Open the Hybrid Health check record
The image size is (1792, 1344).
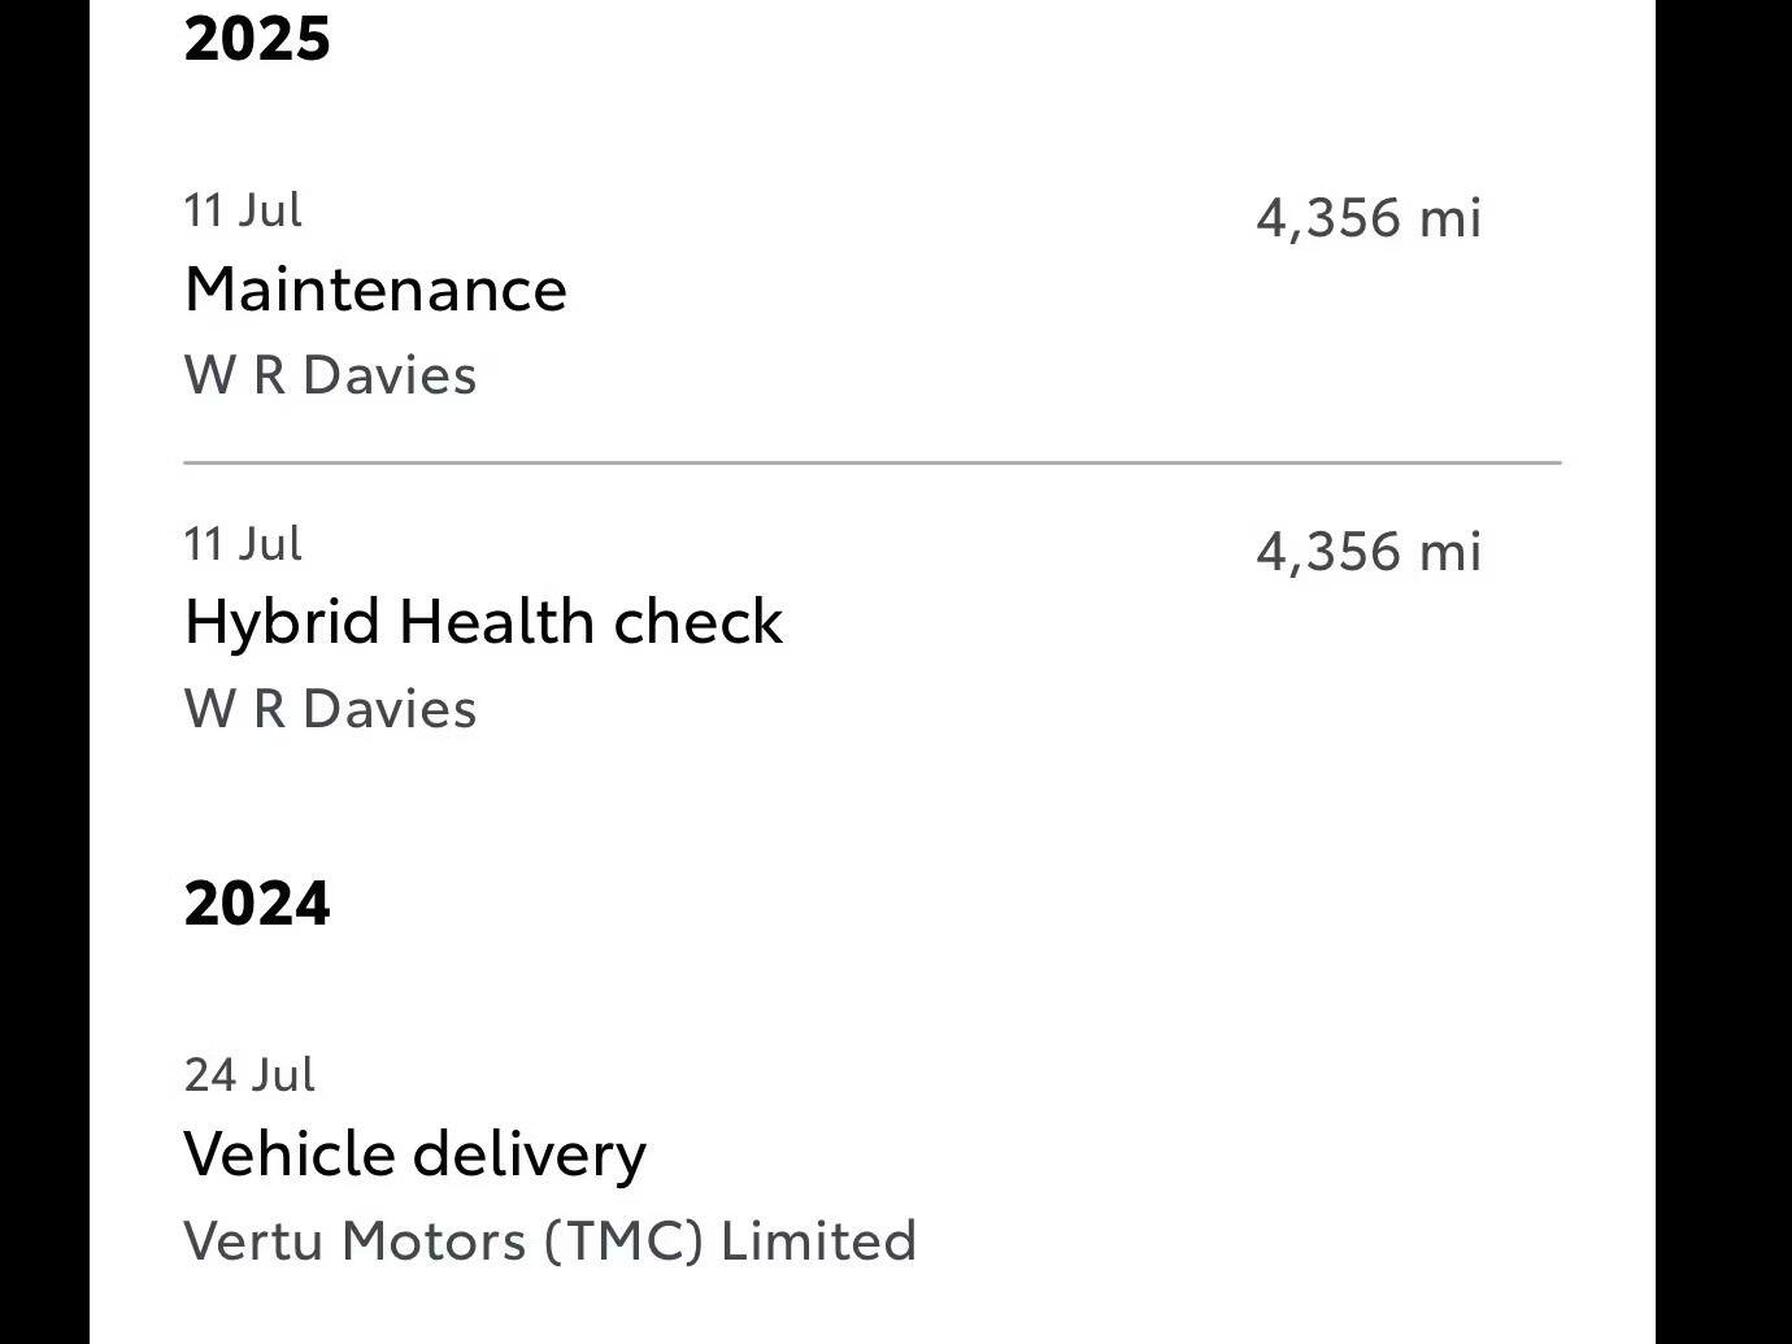483,622
